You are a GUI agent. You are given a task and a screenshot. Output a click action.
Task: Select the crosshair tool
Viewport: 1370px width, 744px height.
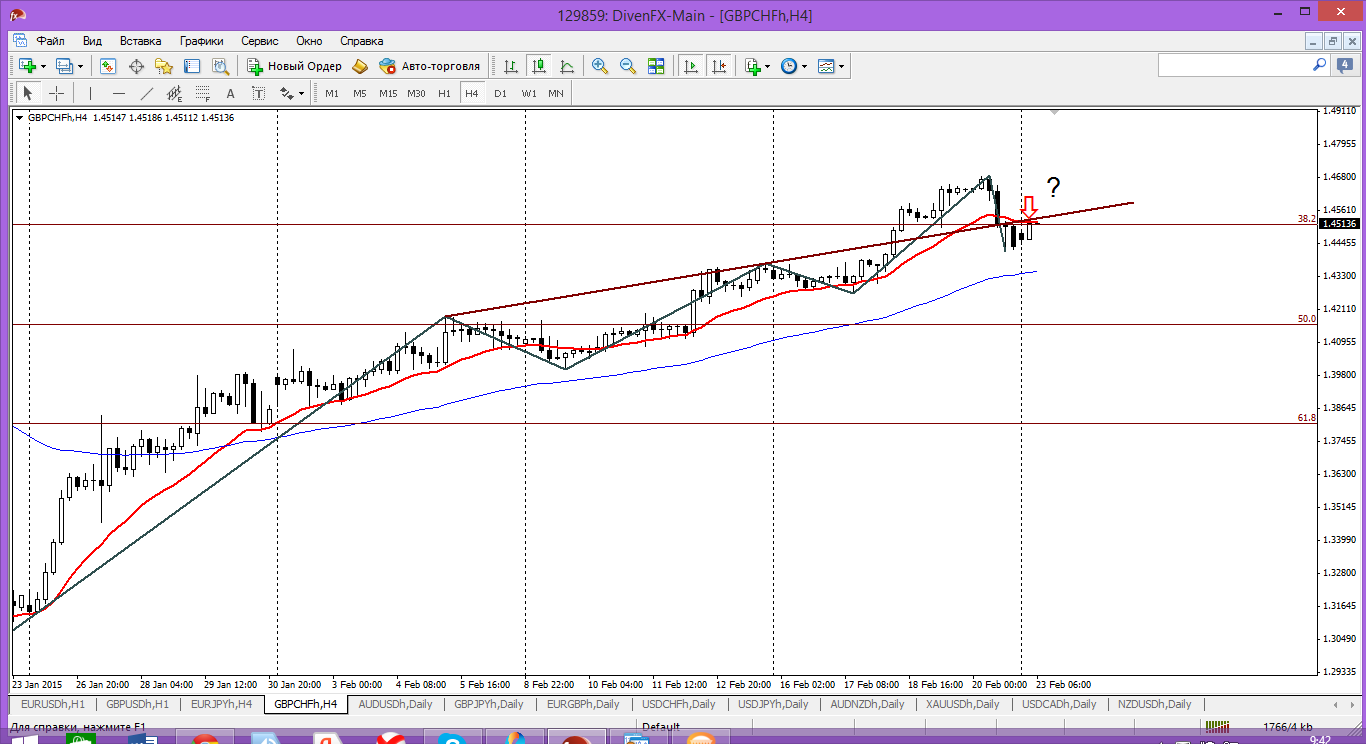coord(57,93)
